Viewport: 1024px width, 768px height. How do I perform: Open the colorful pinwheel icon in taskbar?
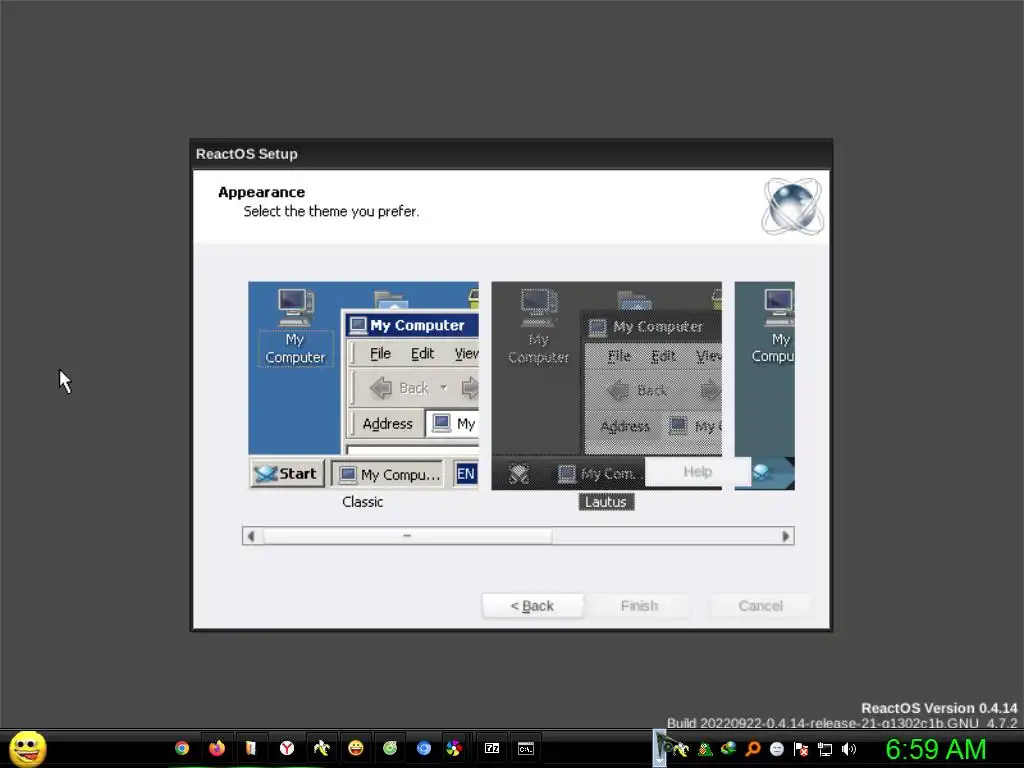pos(454,748)
